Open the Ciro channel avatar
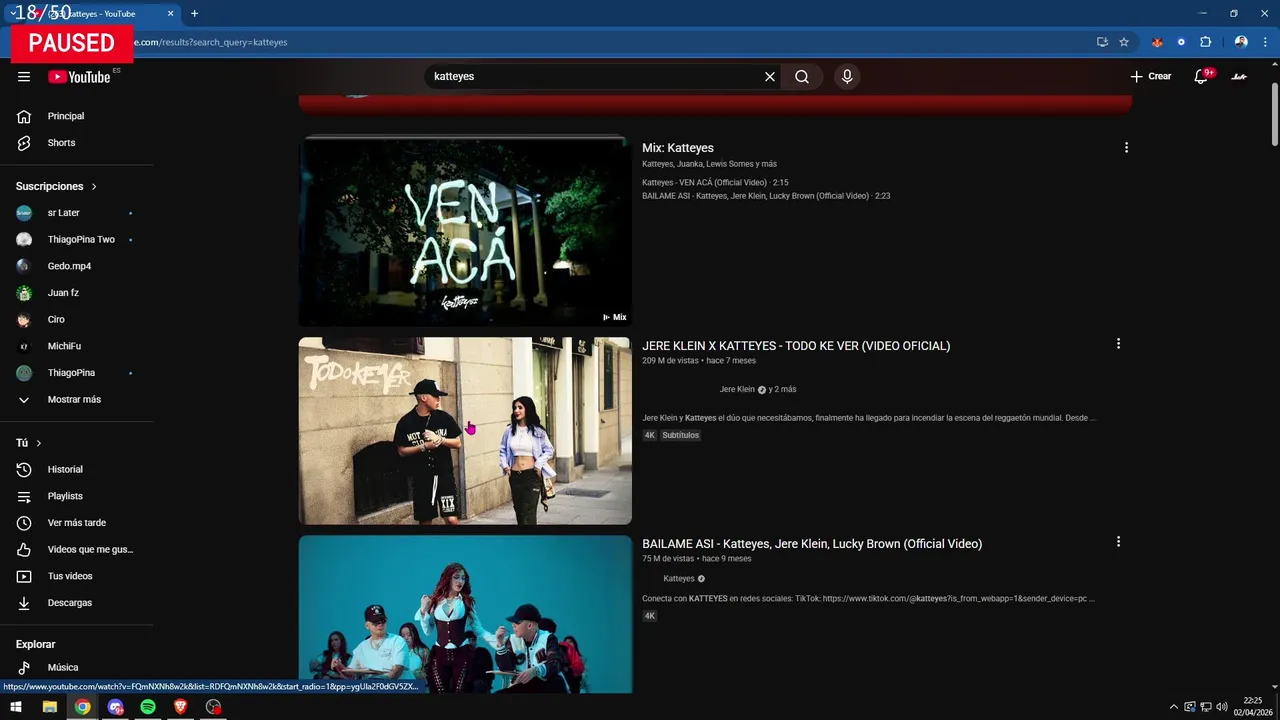 [24, 320]
